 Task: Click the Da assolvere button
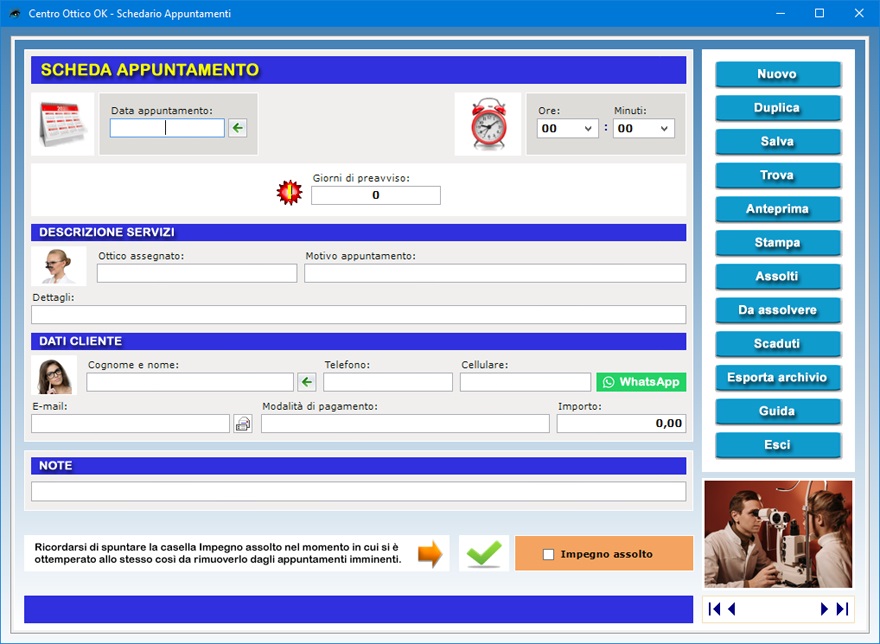(x=777, y=310)
